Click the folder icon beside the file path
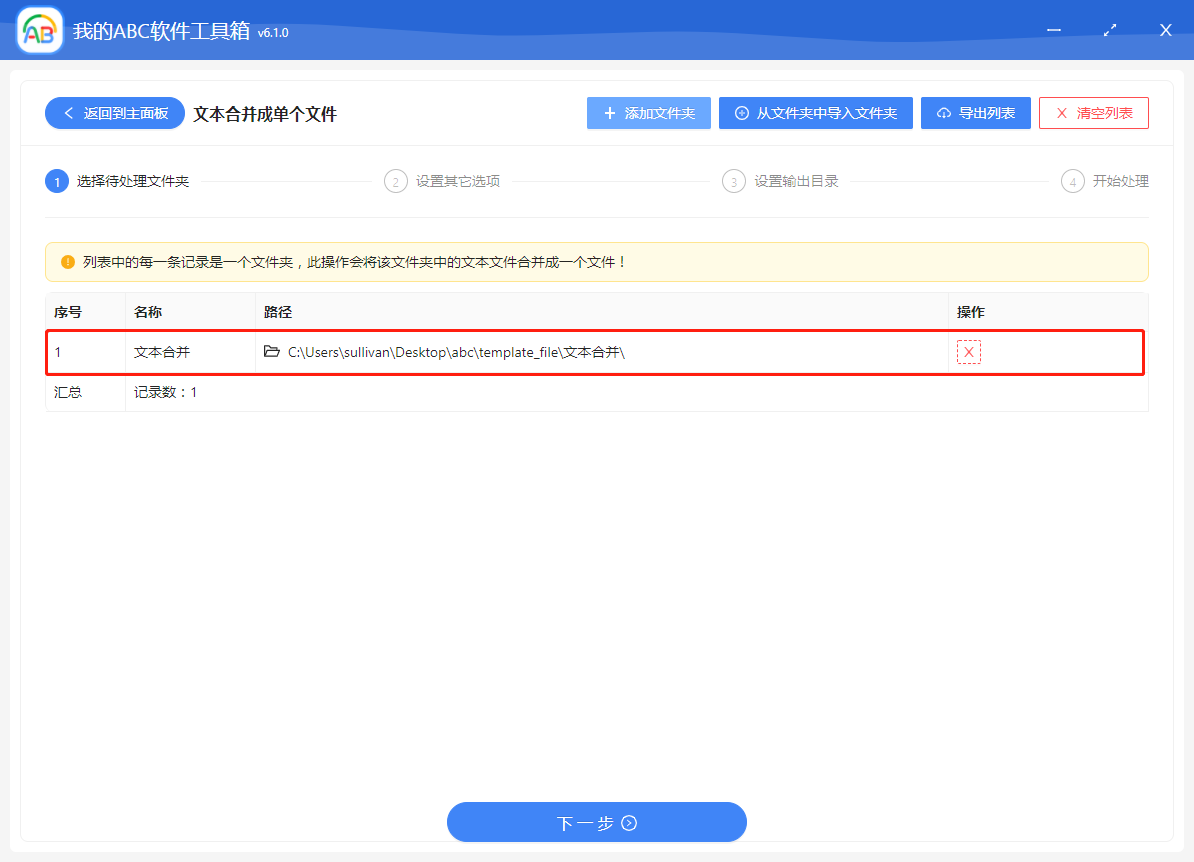The width and height of the screenshot is (1194, 862). 272,352
